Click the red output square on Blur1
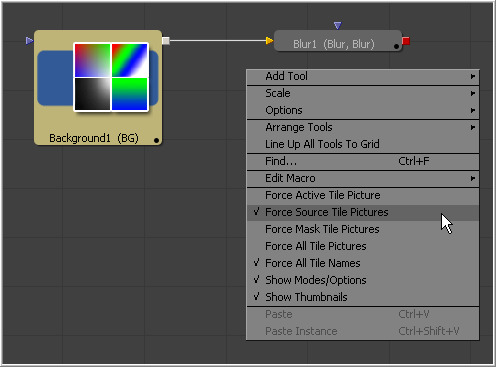This screenshot has height=367, width=496. [406, 41]
